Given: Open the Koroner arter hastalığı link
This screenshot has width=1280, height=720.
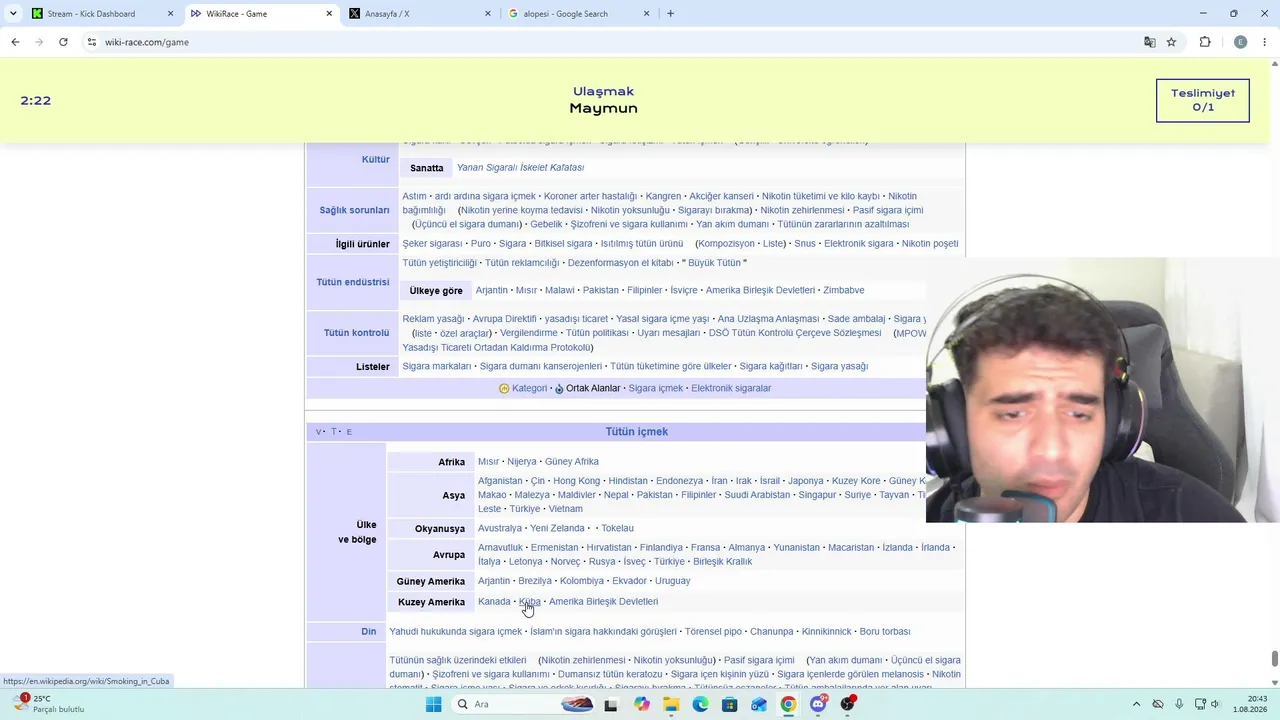Looking at the screenshot, I should pyautogui.click(x=590, y=196).
